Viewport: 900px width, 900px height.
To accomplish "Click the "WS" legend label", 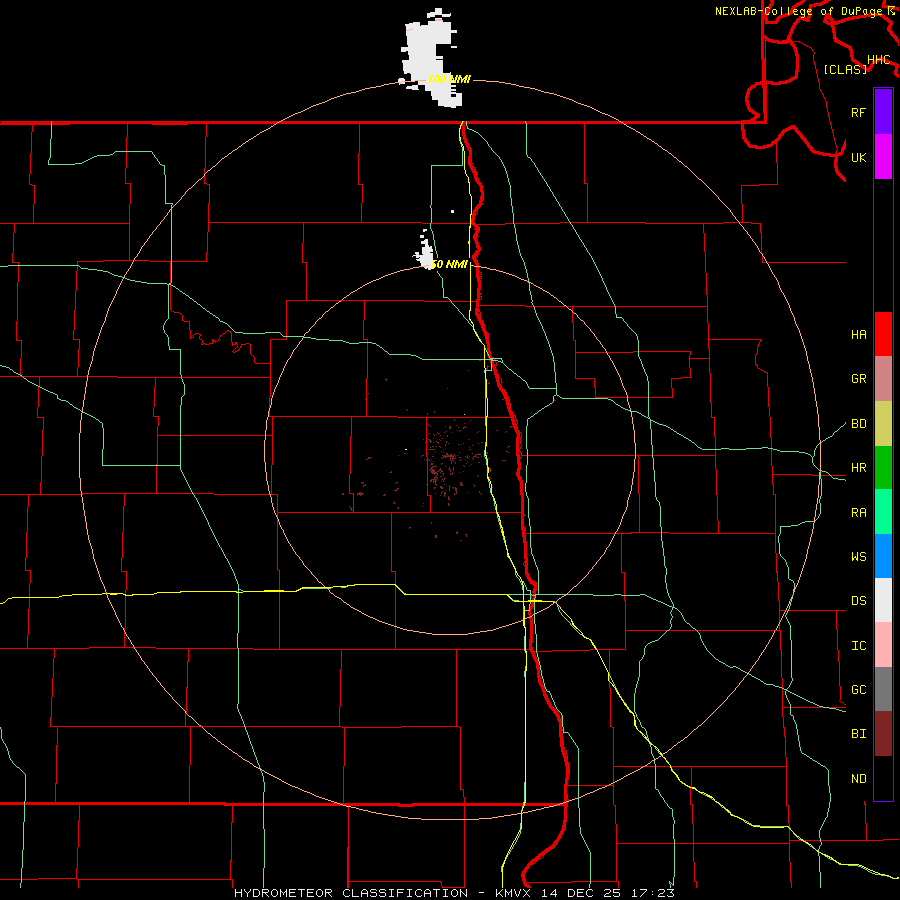I will click(858, 556).
